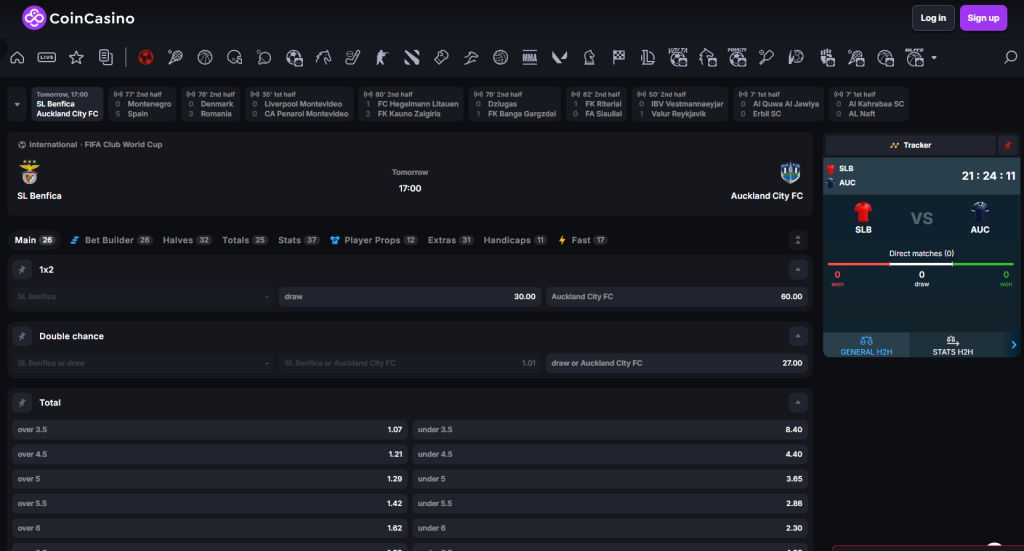Select the Dota 2 icon
The image size is (1024, 551).
tap(411, 57)
